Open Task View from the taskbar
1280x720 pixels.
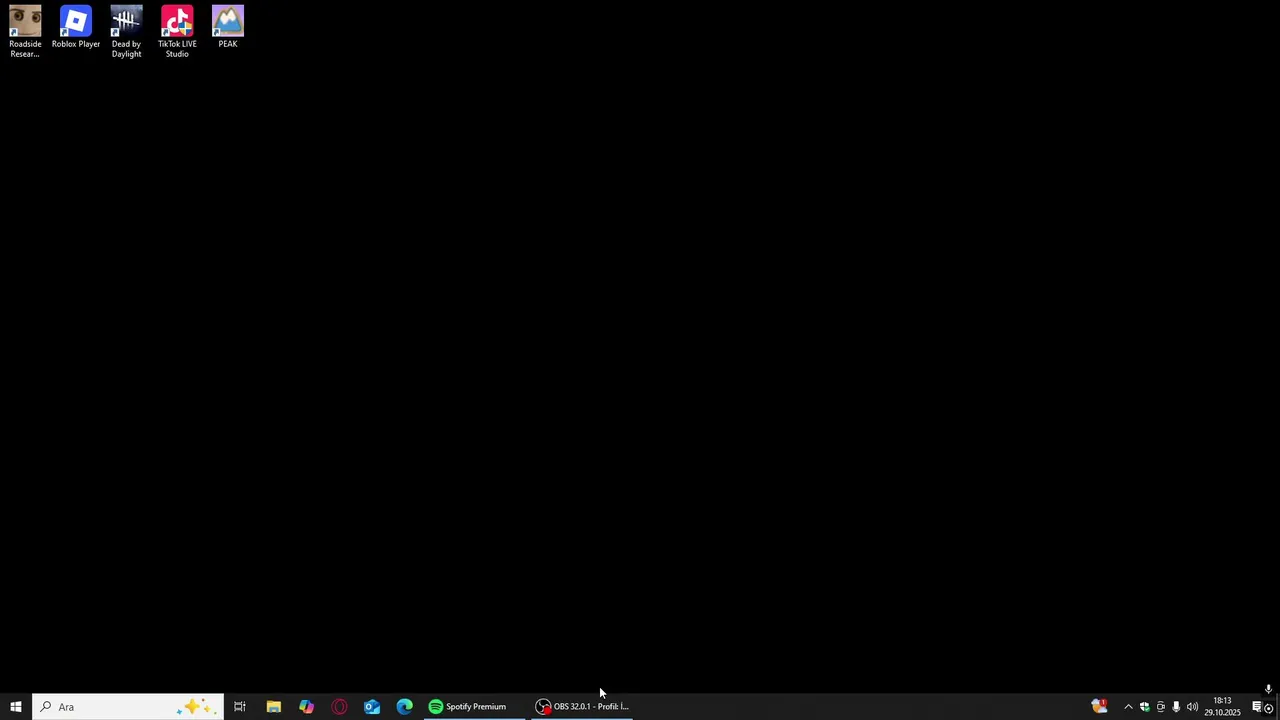point(240,707)
